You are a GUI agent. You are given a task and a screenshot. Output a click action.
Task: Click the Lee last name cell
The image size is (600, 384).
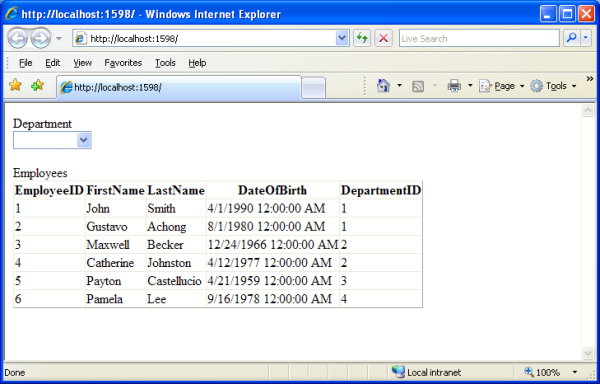coord(176,299)
